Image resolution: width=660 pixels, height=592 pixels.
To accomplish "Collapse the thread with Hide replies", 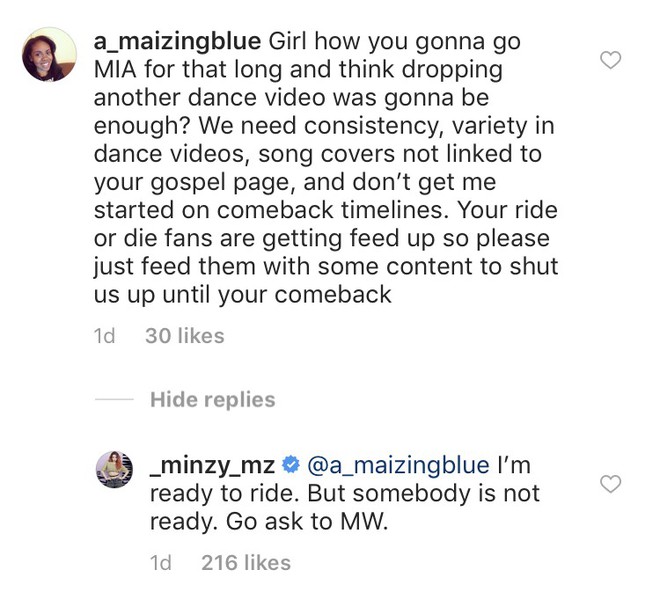I will (x=213, y=400).
